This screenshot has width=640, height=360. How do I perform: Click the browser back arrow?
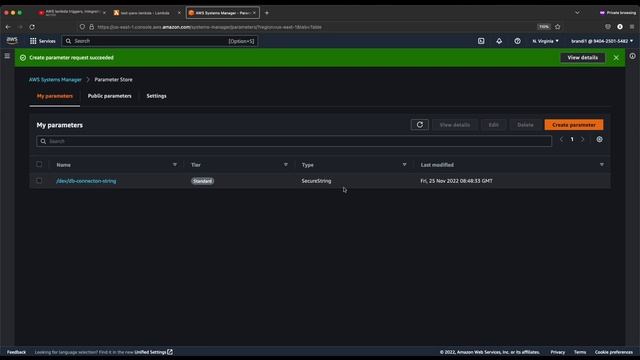[8, 27]
